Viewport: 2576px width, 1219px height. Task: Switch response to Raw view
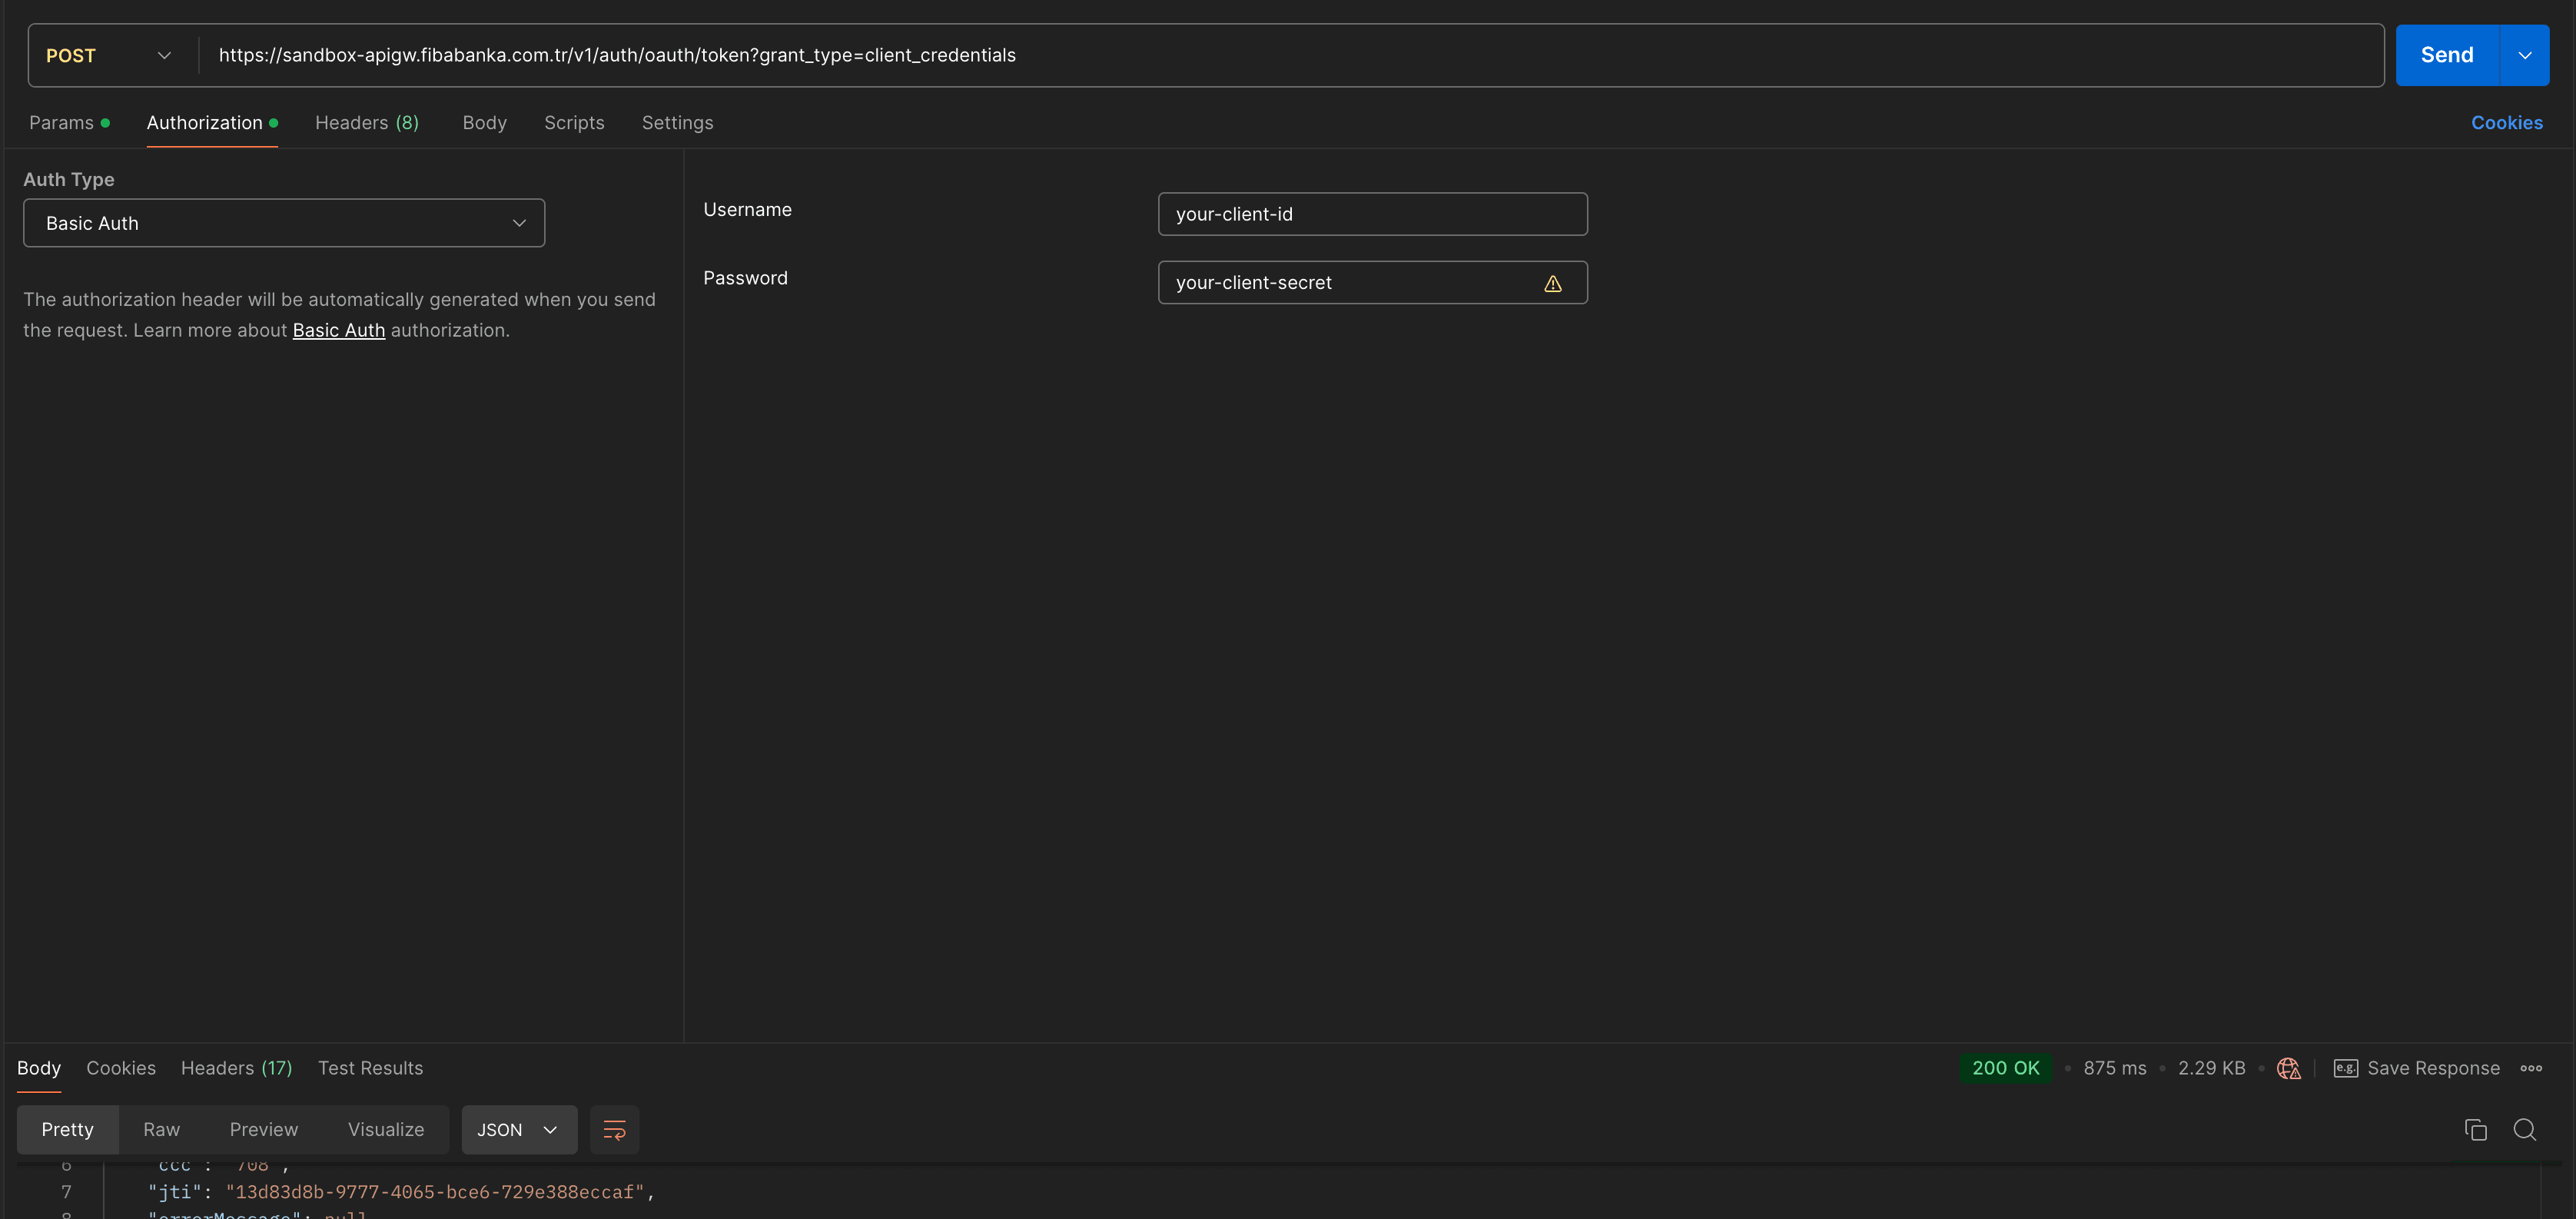tap(161, 1129)
